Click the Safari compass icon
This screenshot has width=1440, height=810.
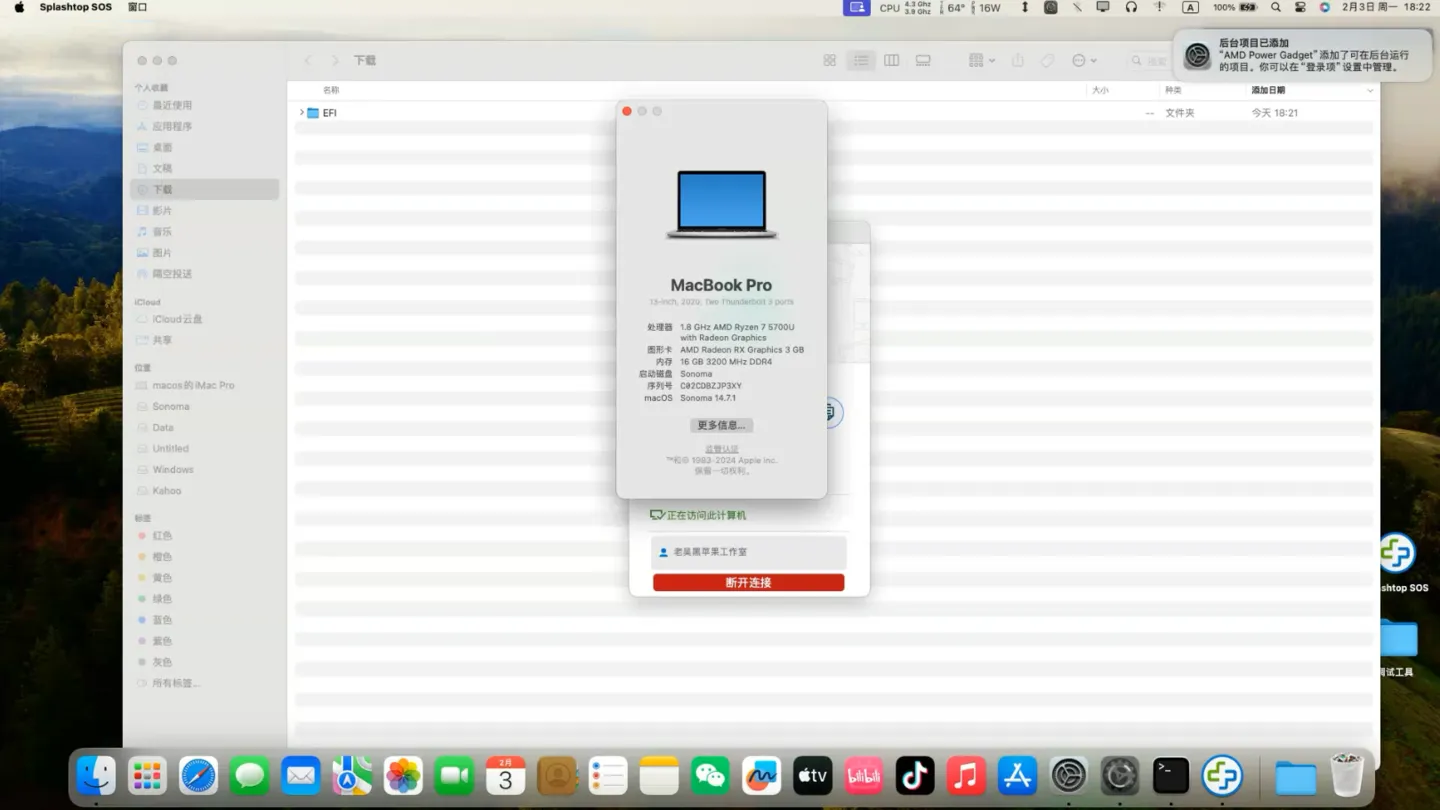[198, 776]
